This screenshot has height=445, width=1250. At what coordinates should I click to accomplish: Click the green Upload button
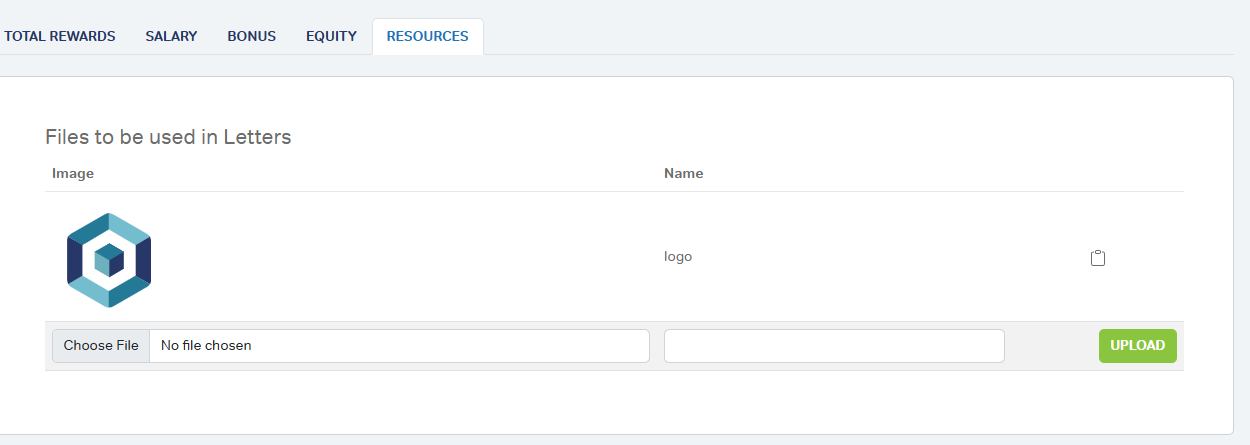pyautogui.click(x=1137, y=345)
